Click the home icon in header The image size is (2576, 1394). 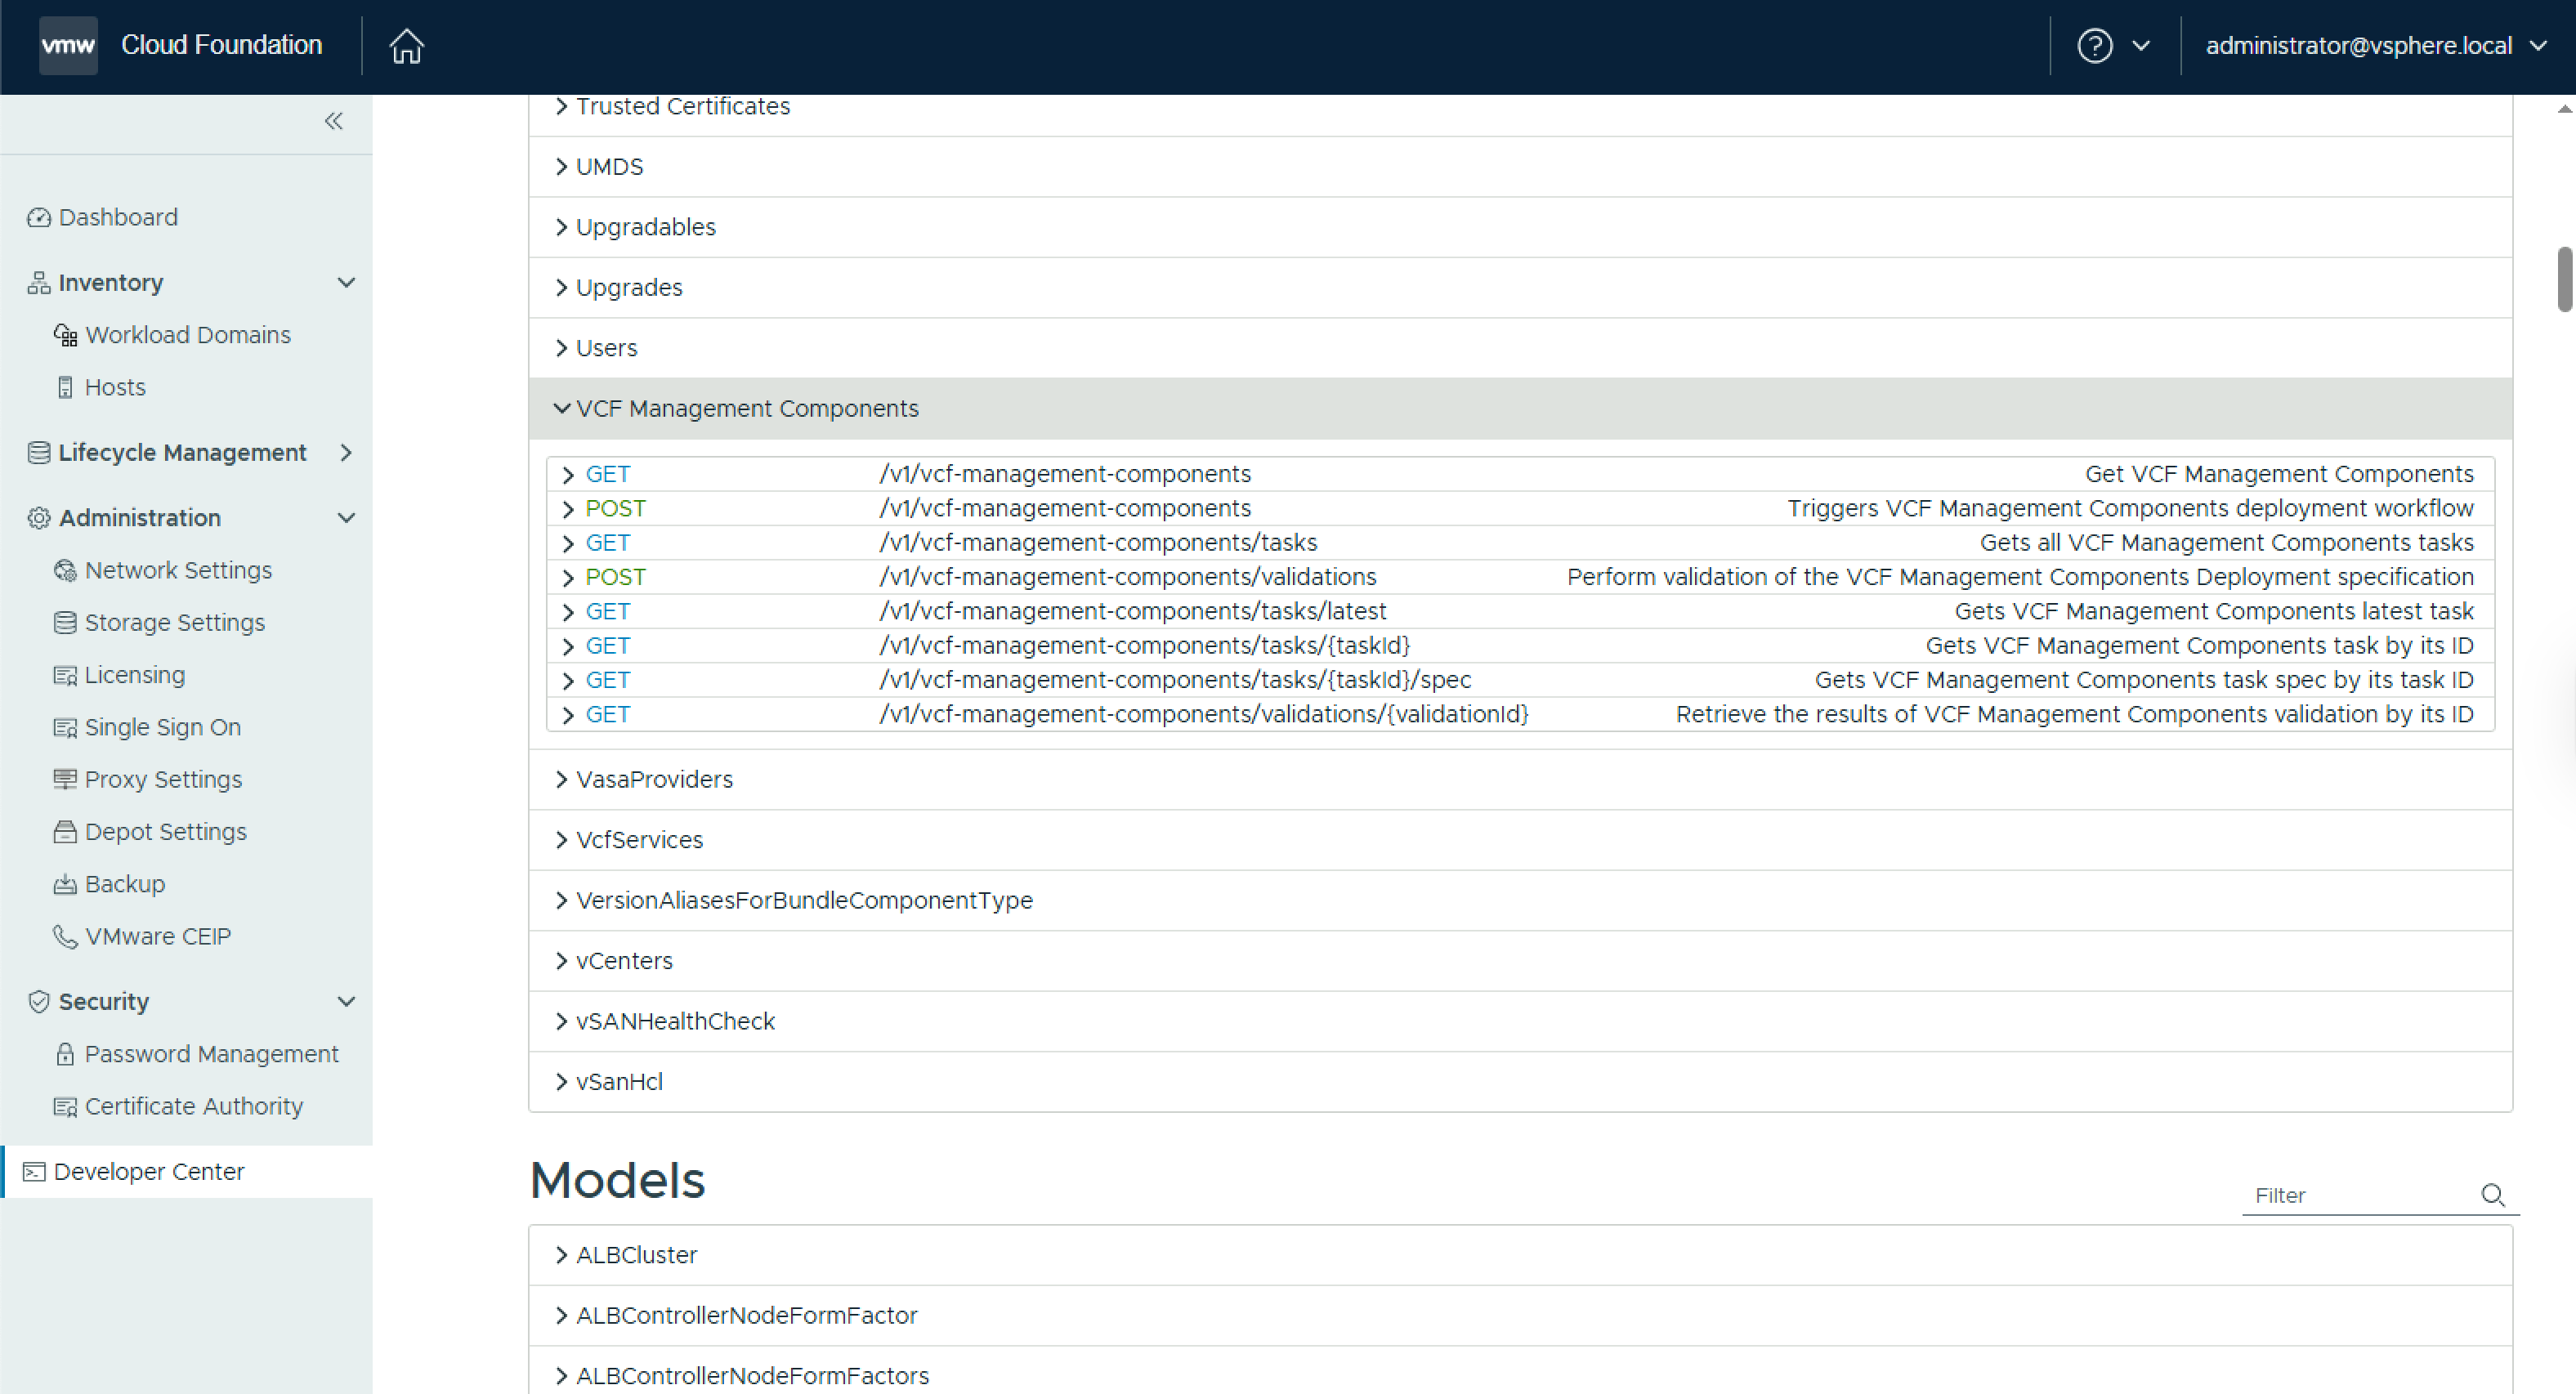click(x=406, y=46)
